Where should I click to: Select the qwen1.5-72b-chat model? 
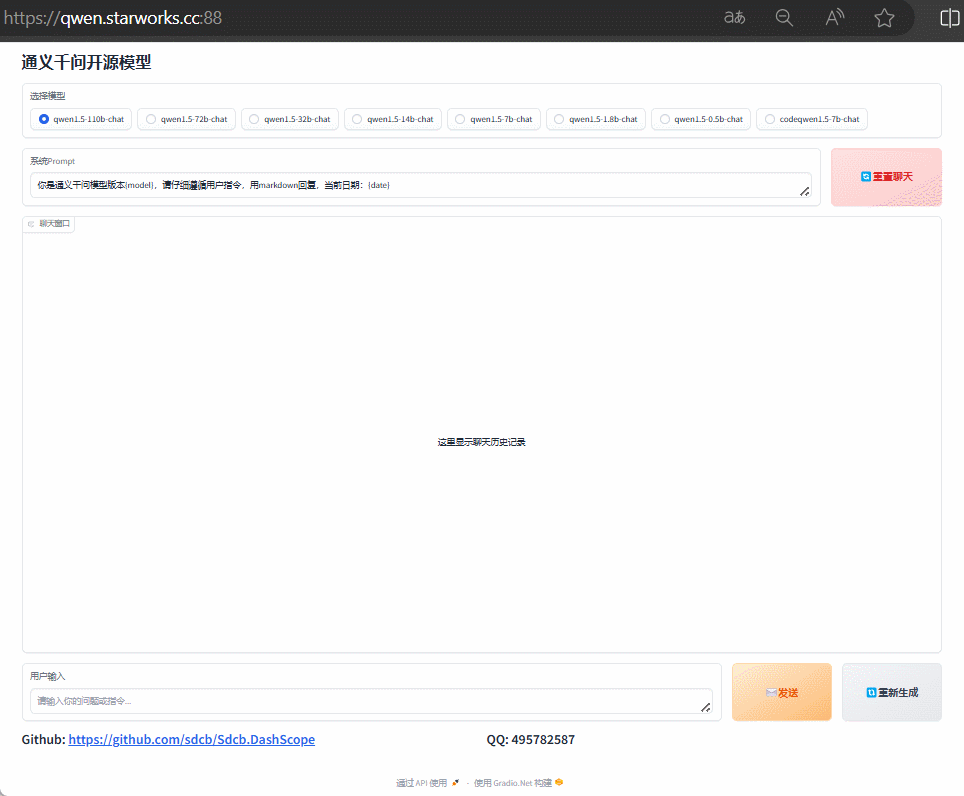(x=150, y=119)
